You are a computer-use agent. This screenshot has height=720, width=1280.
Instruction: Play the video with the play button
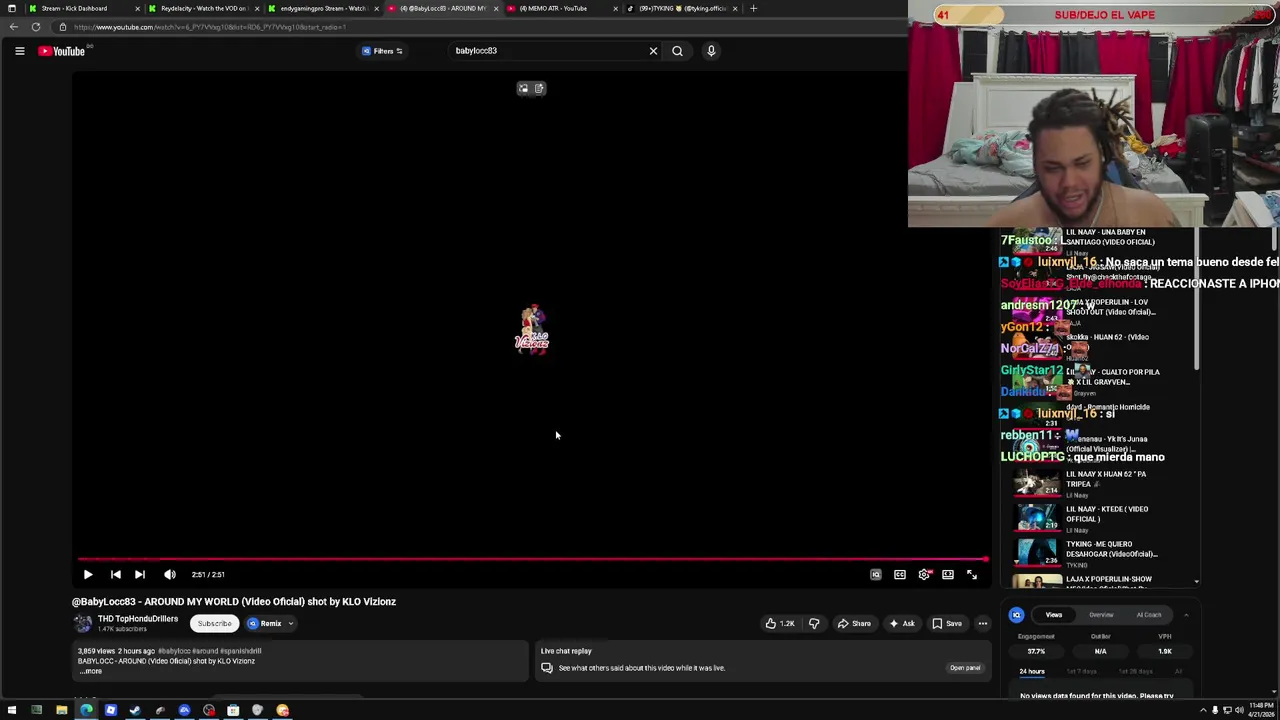88,575
